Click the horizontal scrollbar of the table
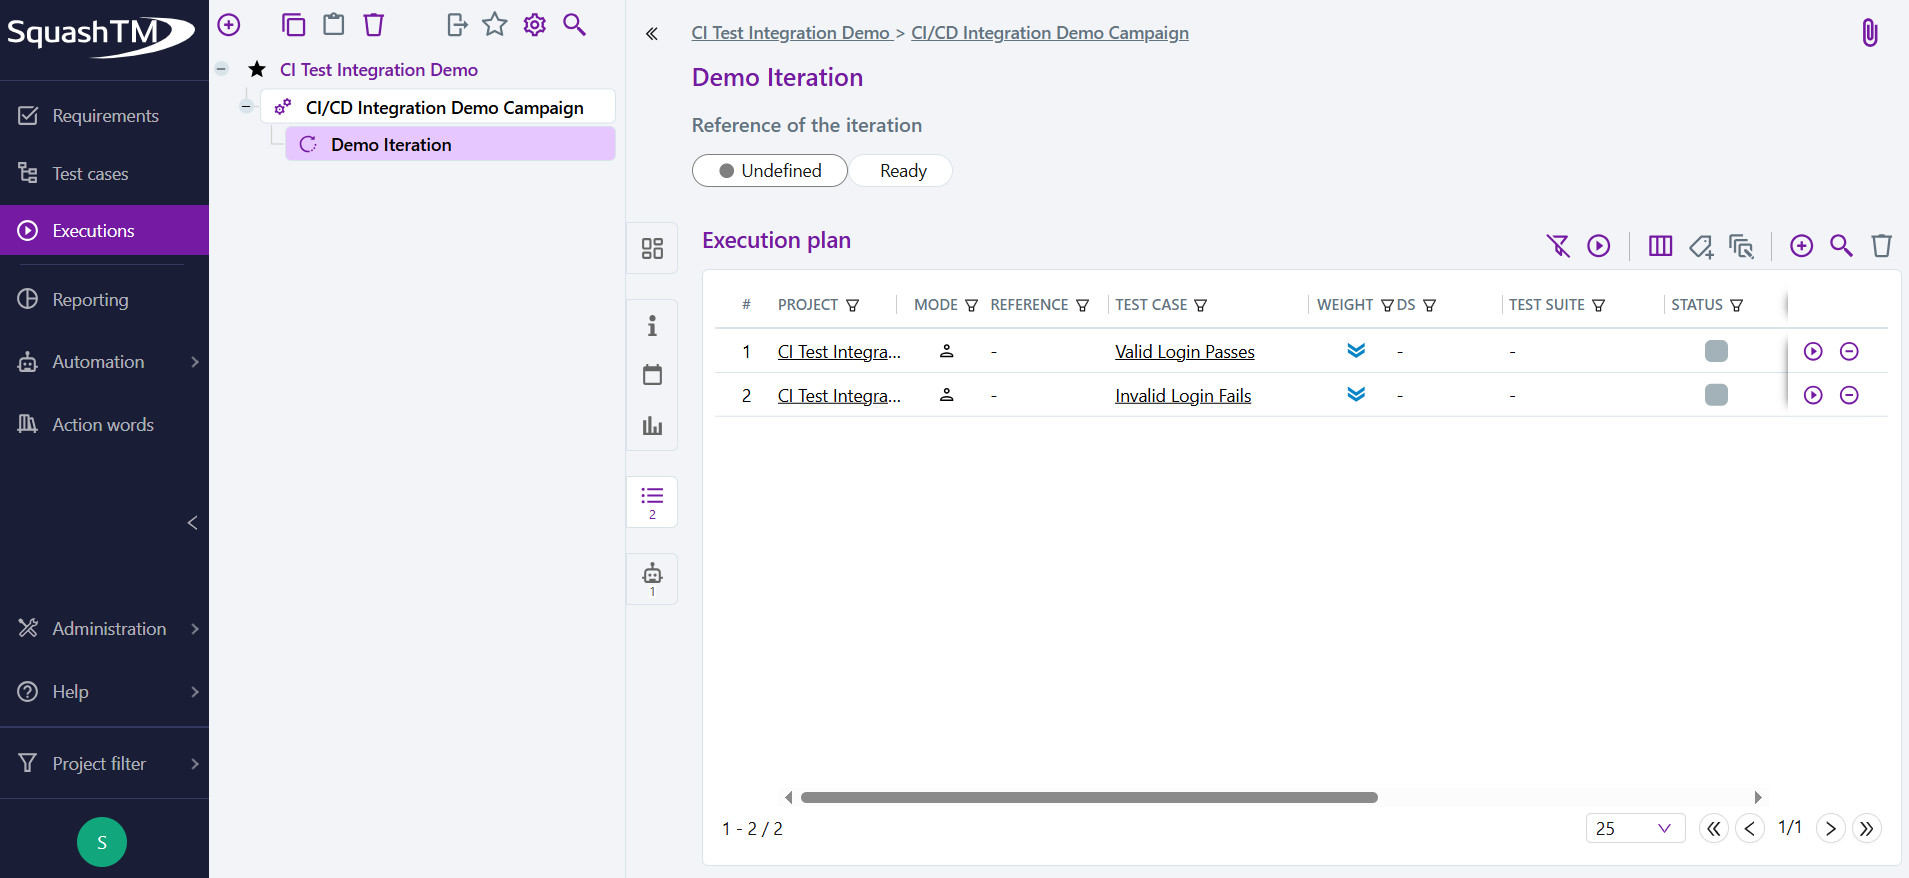1909x878 pixels. point(1088,797)
